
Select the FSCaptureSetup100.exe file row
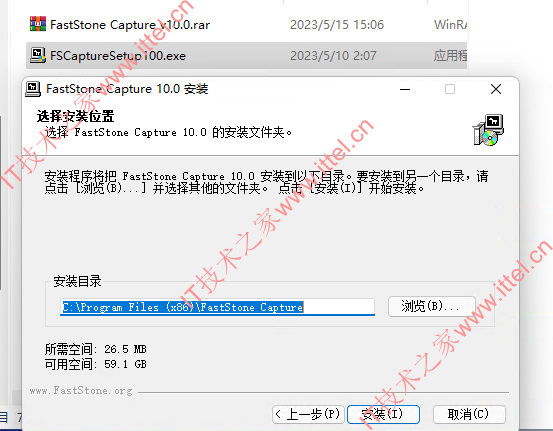[x=246, y=55]
